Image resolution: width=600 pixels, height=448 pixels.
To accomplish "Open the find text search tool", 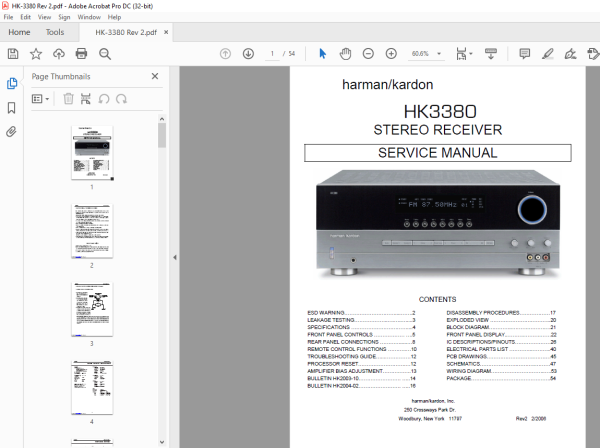I will coord(105,54).
